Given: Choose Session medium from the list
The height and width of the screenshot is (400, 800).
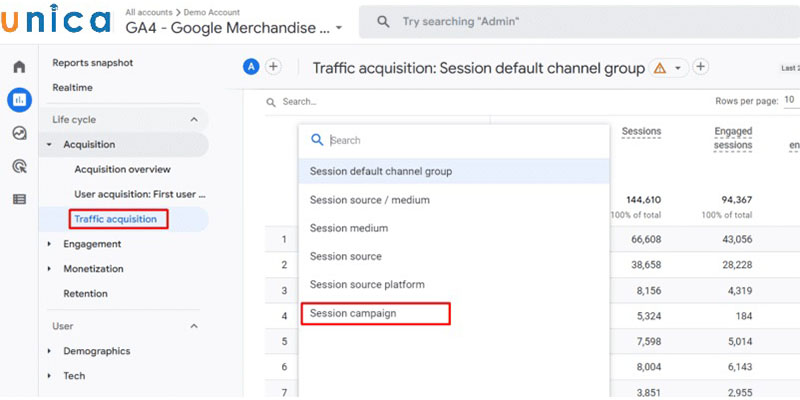Looking at the screenshot, I should tap(348, 228).
